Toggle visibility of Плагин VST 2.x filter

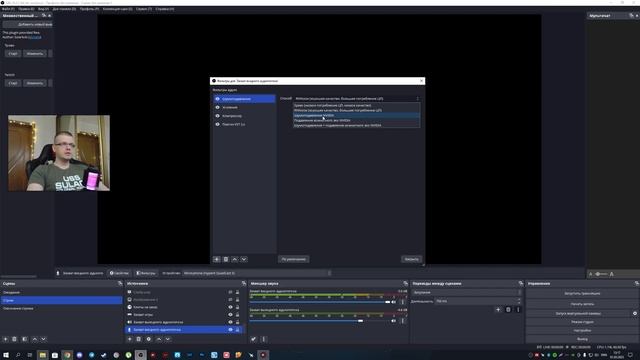pyautogui.click(x=218, y=124)
